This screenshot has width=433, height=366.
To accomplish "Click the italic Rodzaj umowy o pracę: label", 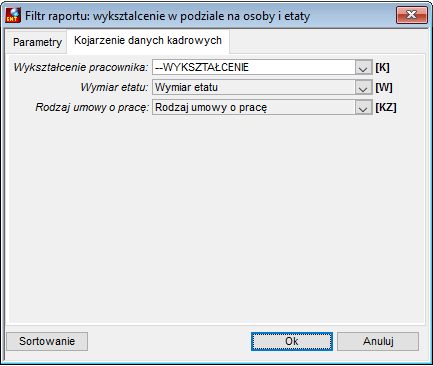I will point(92,108).
